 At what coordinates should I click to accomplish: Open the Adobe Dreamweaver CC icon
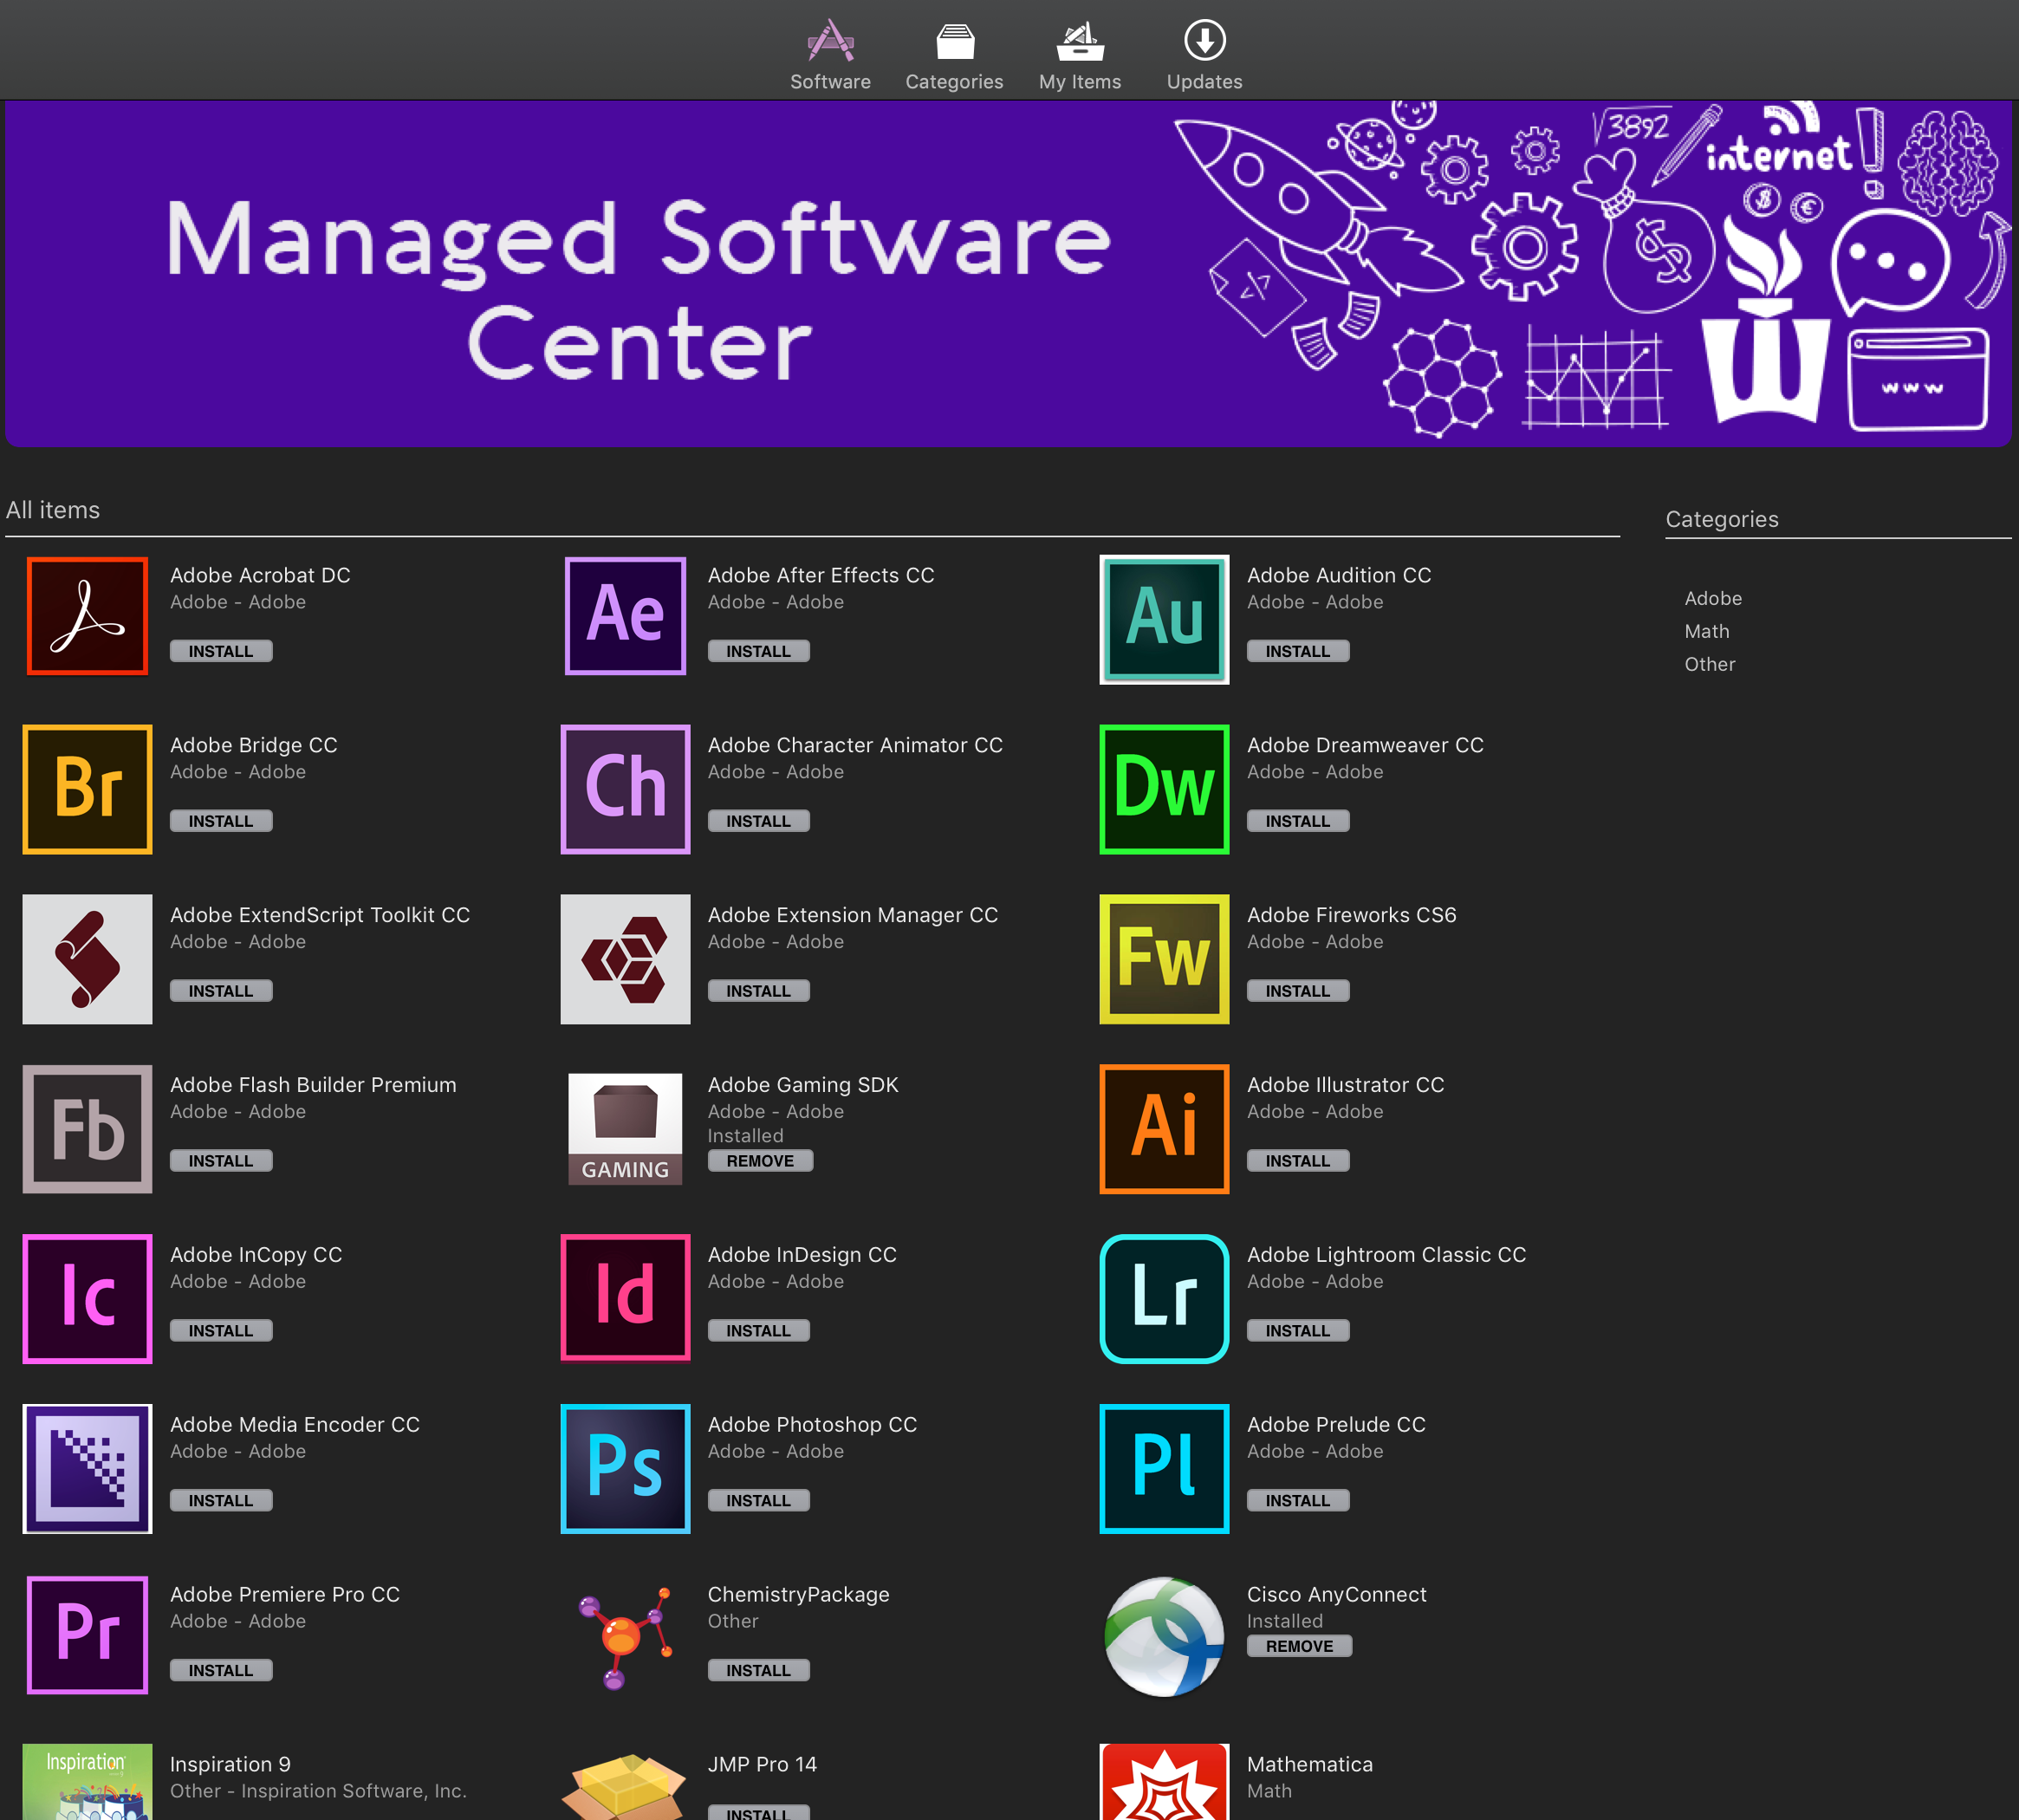pos(1163,788)
